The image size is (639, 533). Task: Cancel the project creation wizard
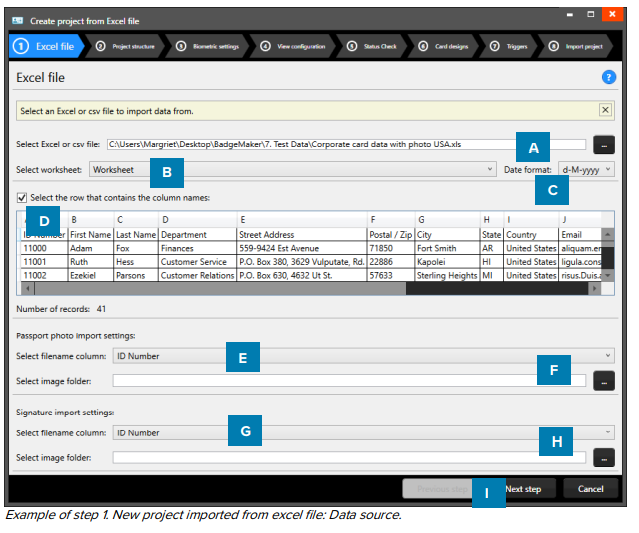(590, 489)
